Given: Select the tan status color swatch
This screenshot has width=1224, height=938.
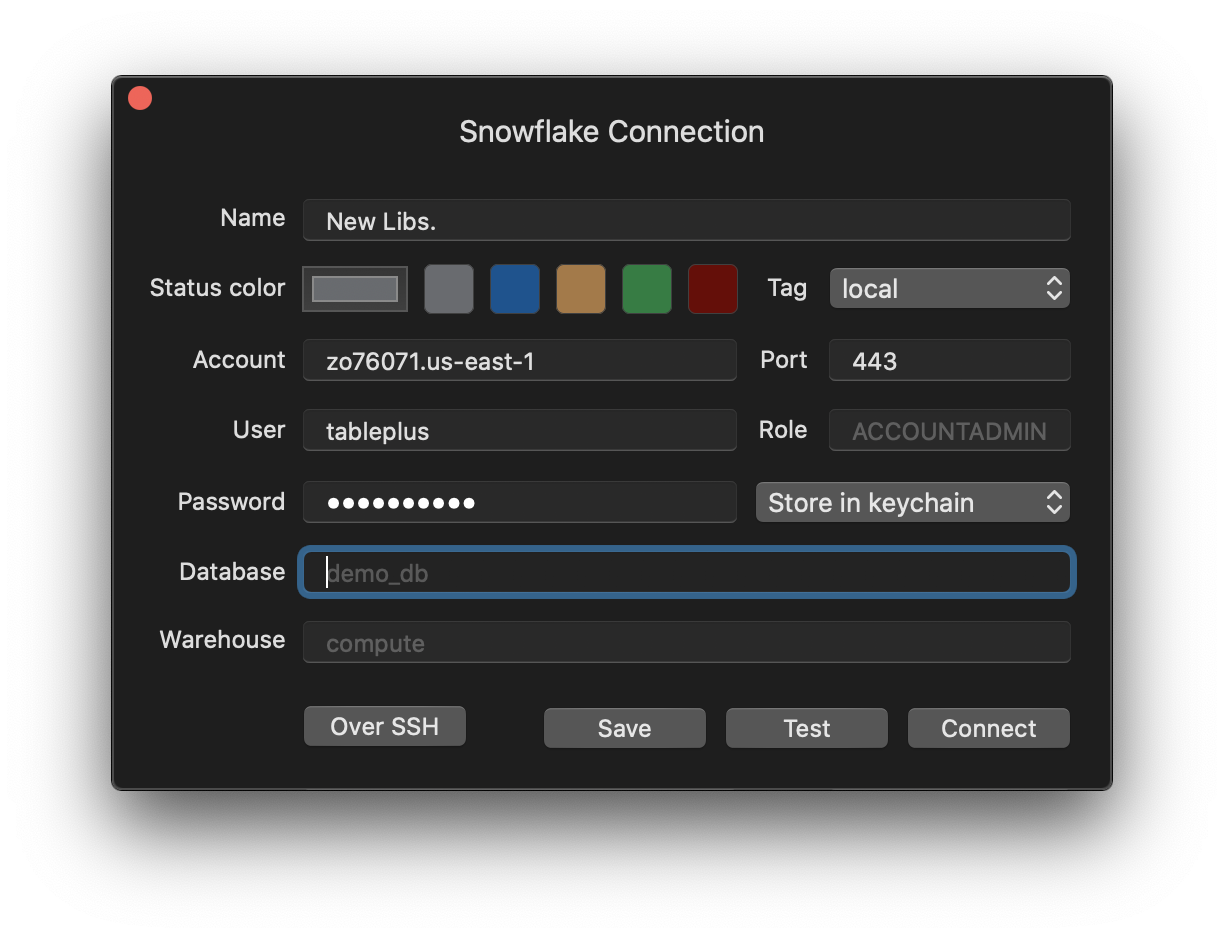Looking at the screenshot, I should 580,288.
